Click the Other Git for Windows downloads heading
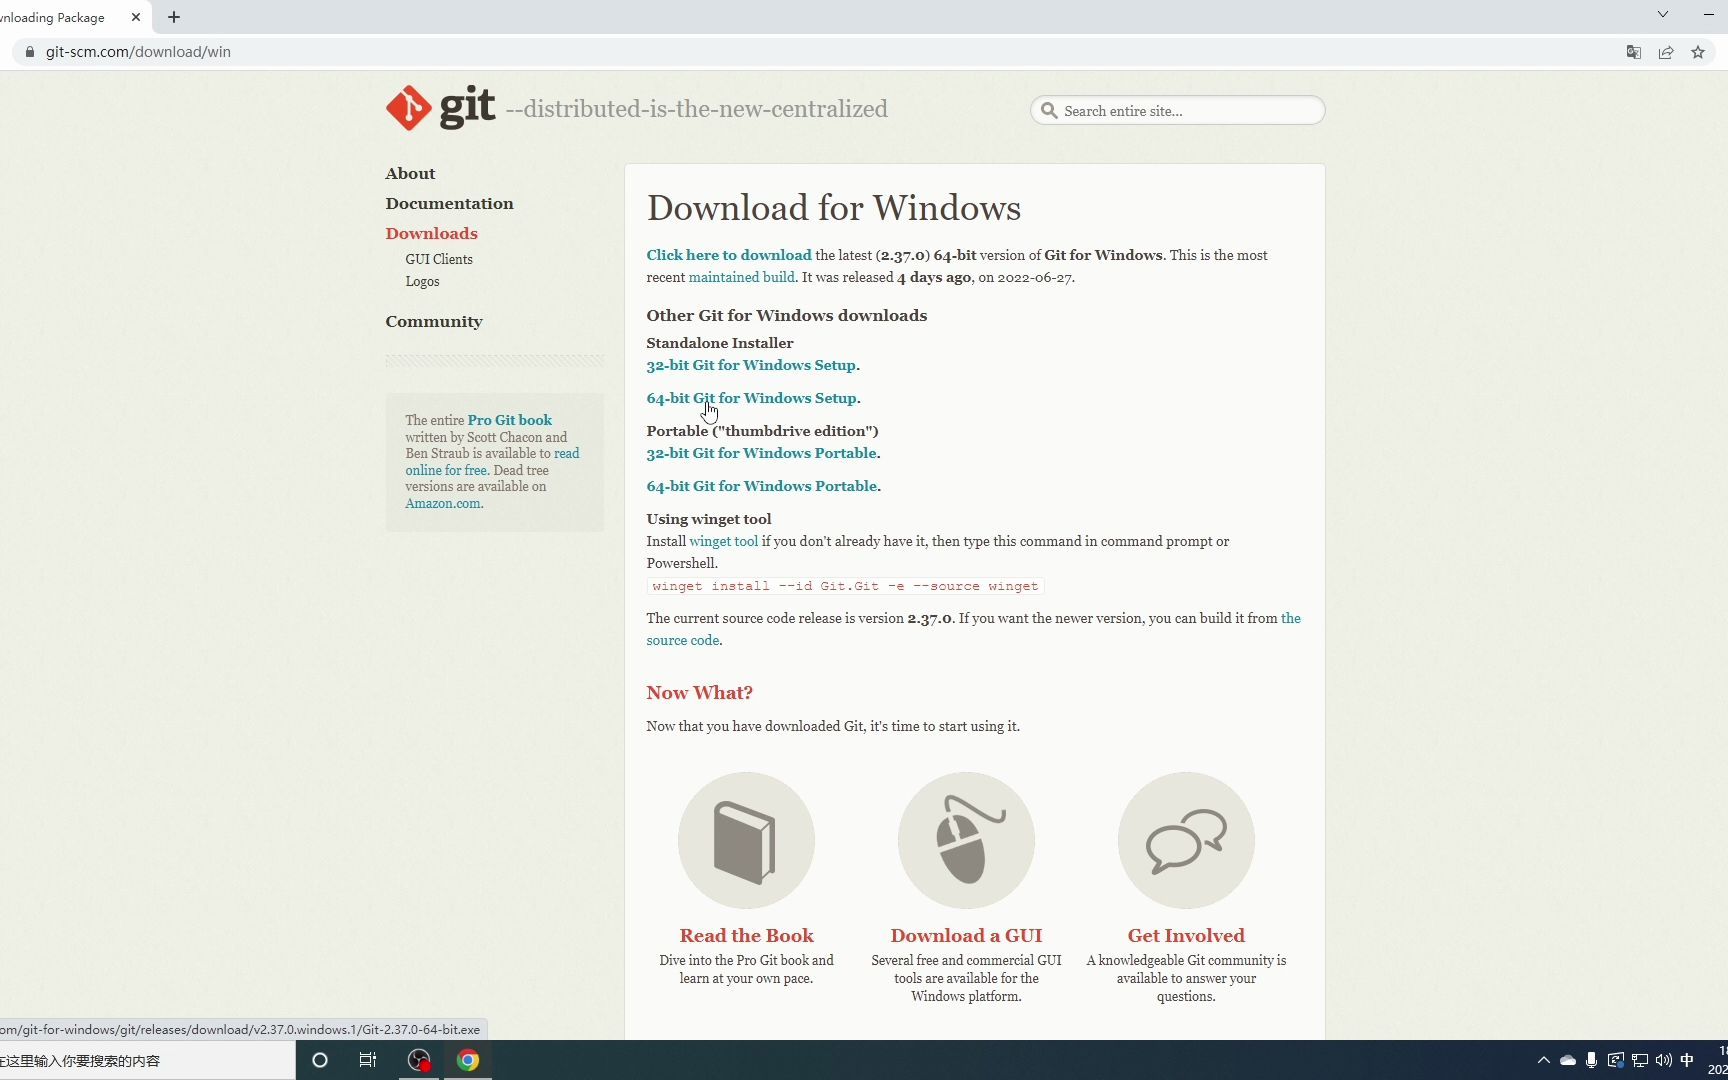Screen dimensions: 1728x1080 click(x=787, y=316)
